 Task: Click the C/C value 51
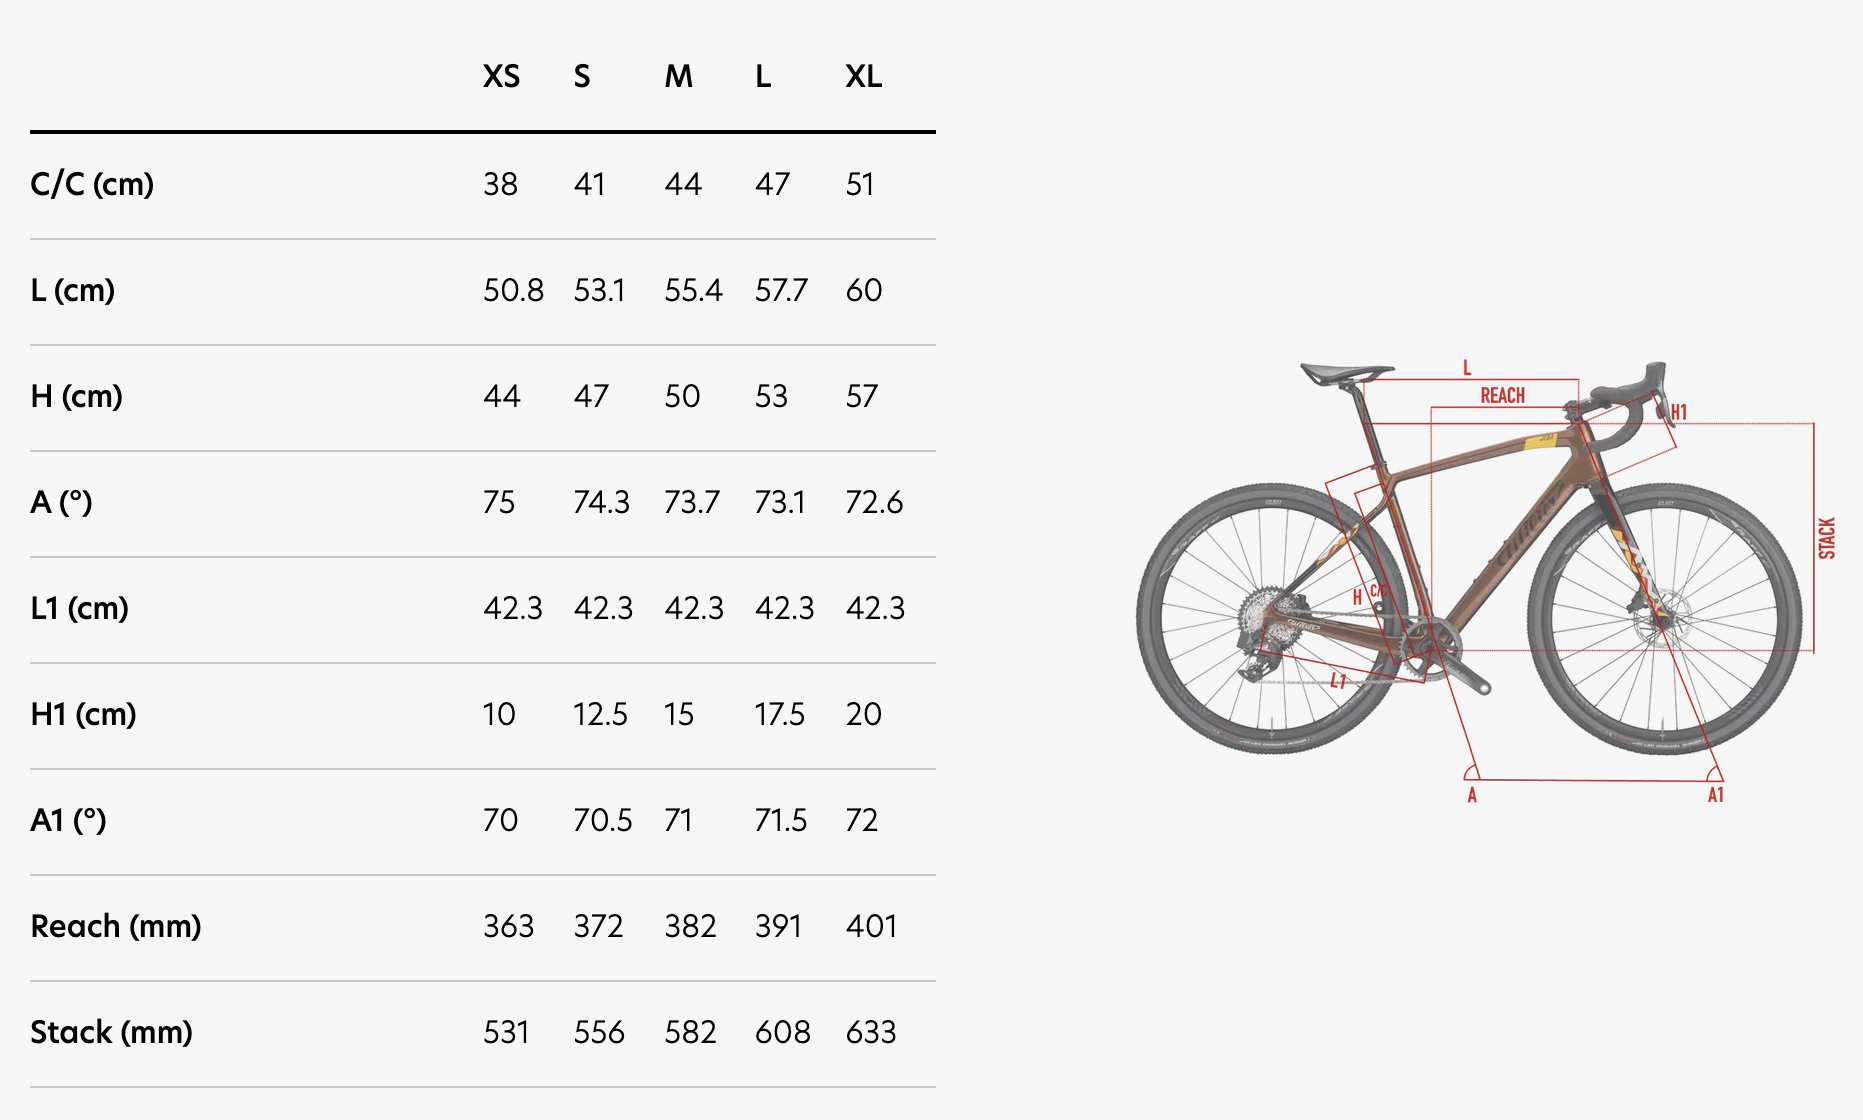859,185
